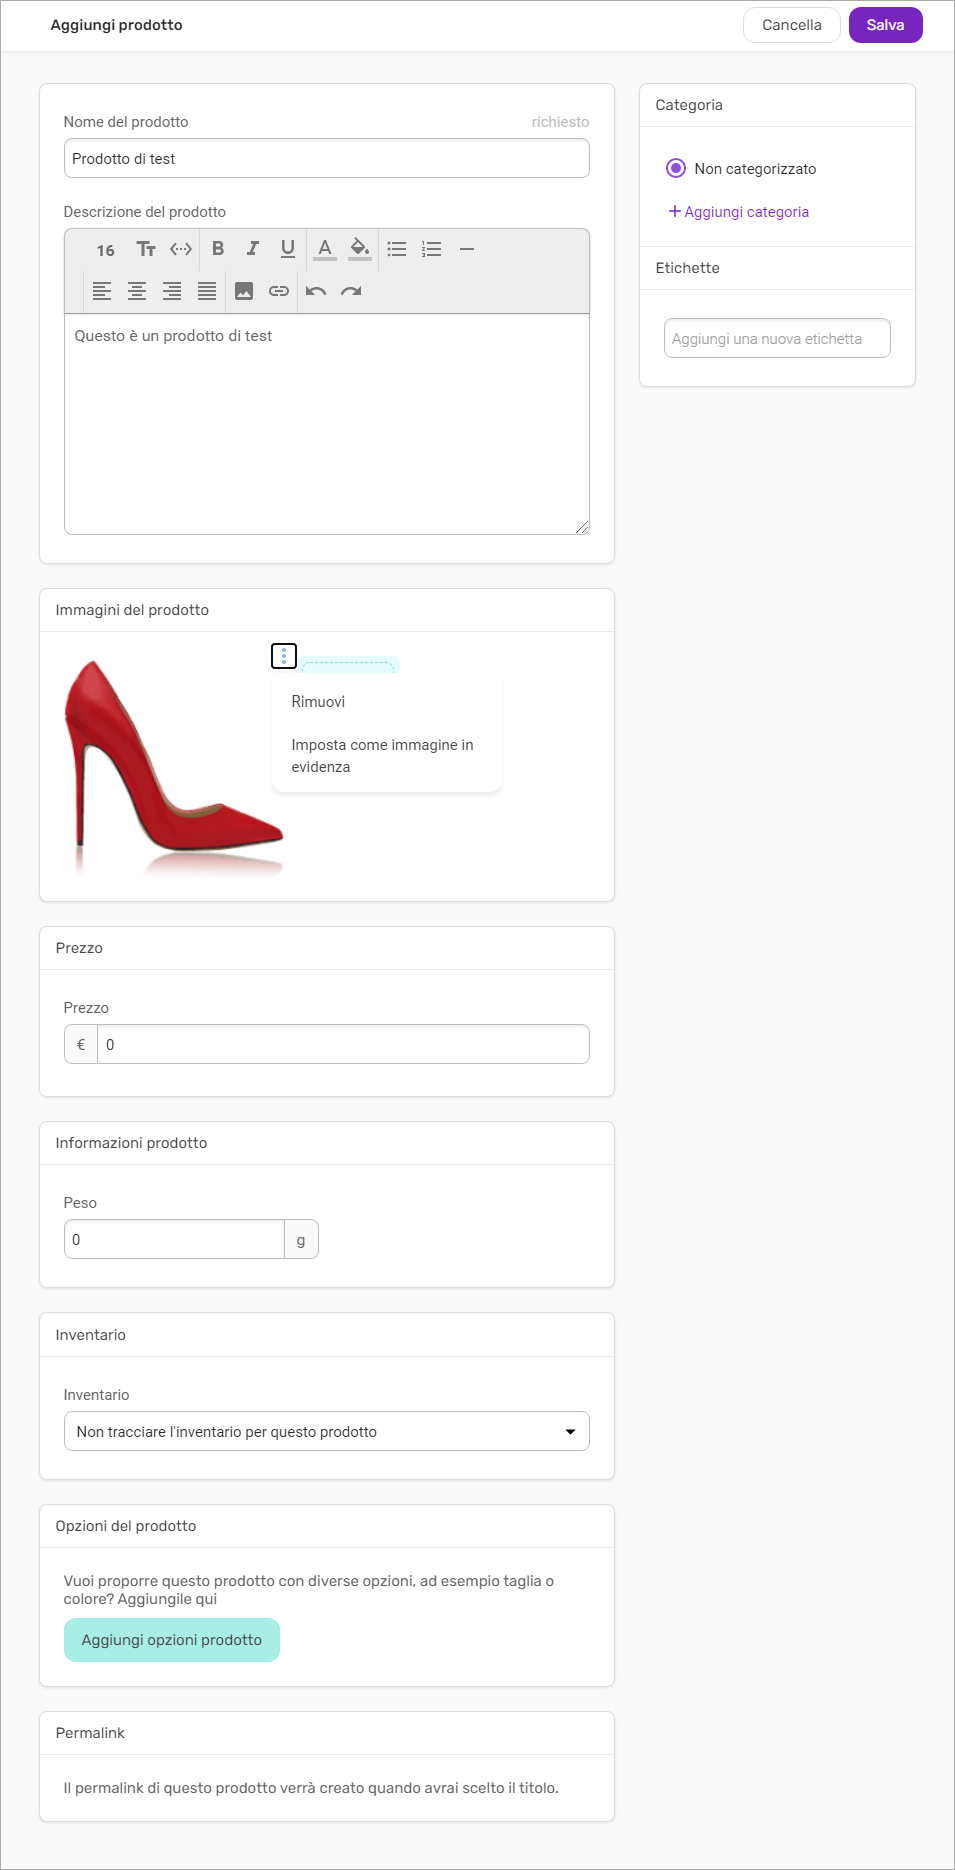The image size is (955, 1870).
Task: Click the 'Etichette' section heading
Action: pyautogui.click(x=688, y=268)
